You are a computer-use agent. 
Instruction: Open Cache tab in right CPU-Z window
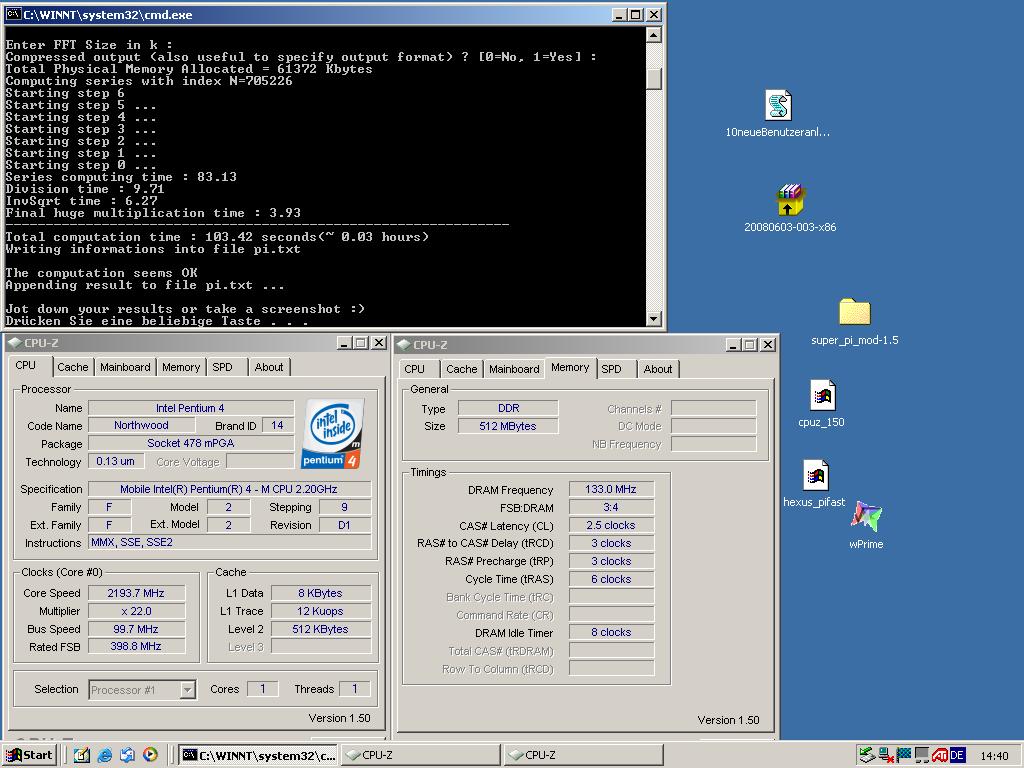click(x=462, y=369)
